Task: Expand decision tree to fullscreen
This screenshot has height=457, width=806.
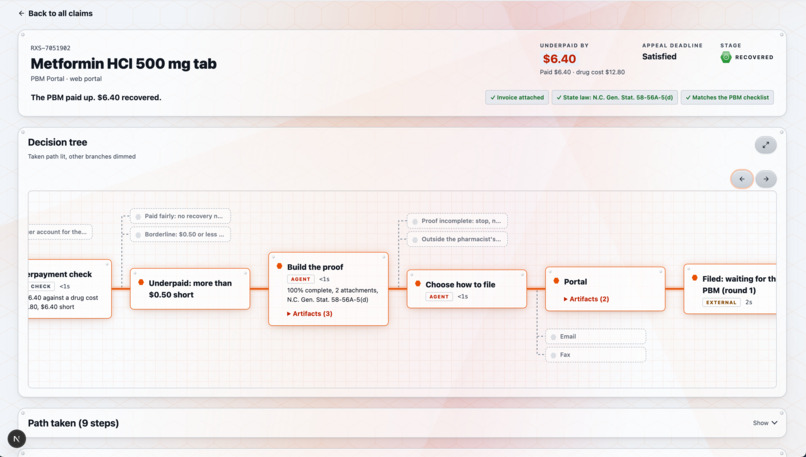Action: [765, 145]
